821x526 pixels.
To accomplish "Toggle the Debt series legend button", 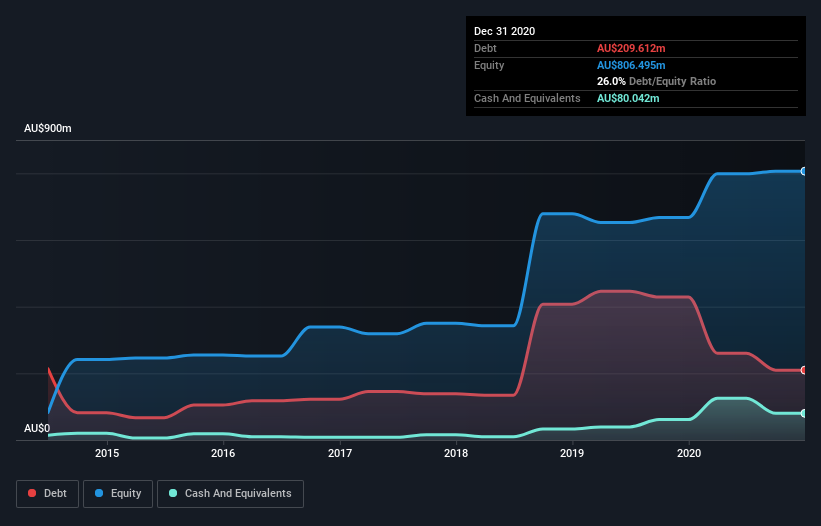I will point(48,494).
